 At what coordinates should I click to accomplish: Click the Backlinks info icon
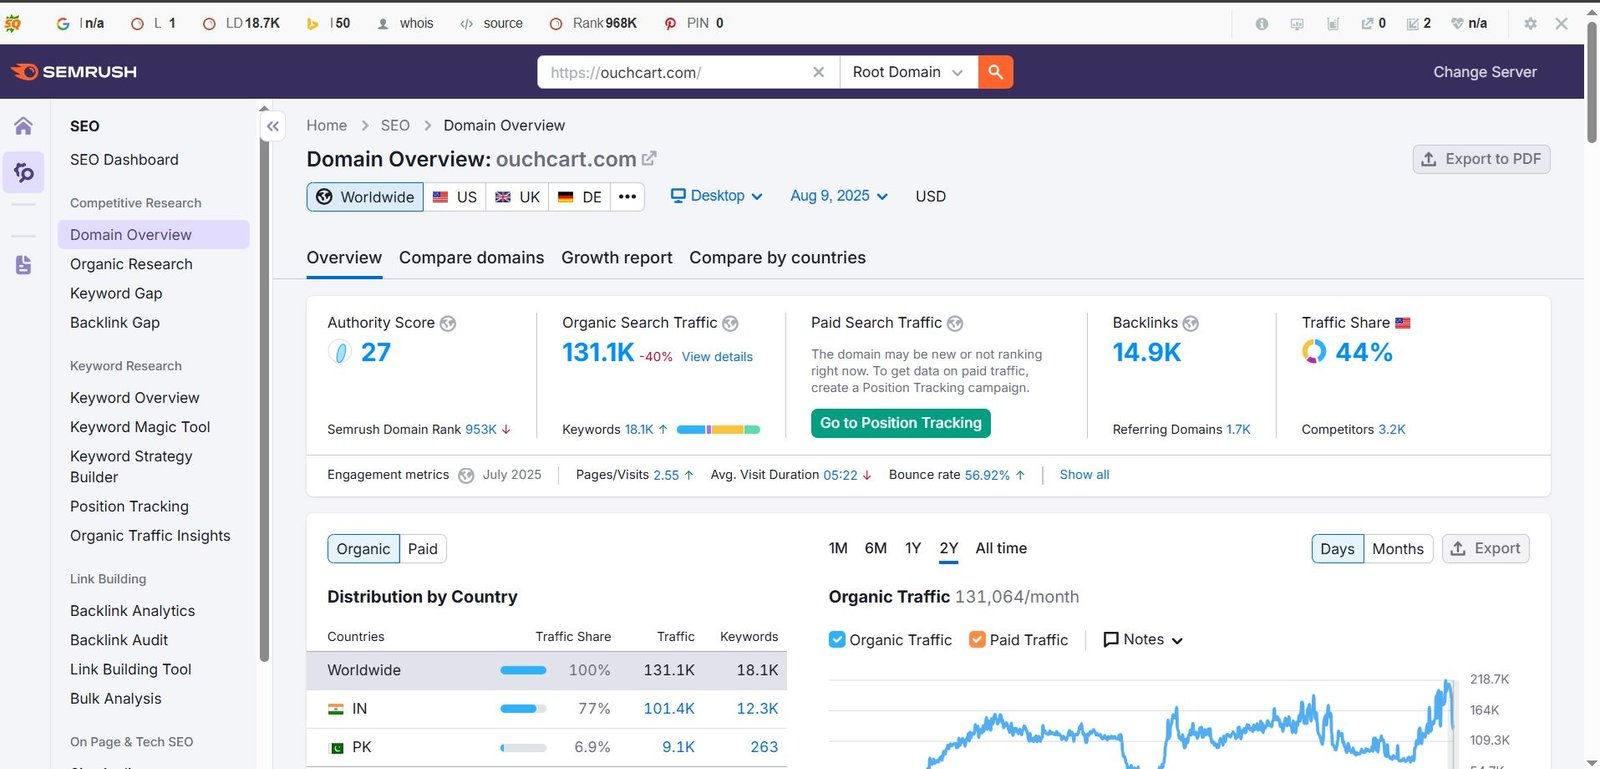tap(1190, 323)
